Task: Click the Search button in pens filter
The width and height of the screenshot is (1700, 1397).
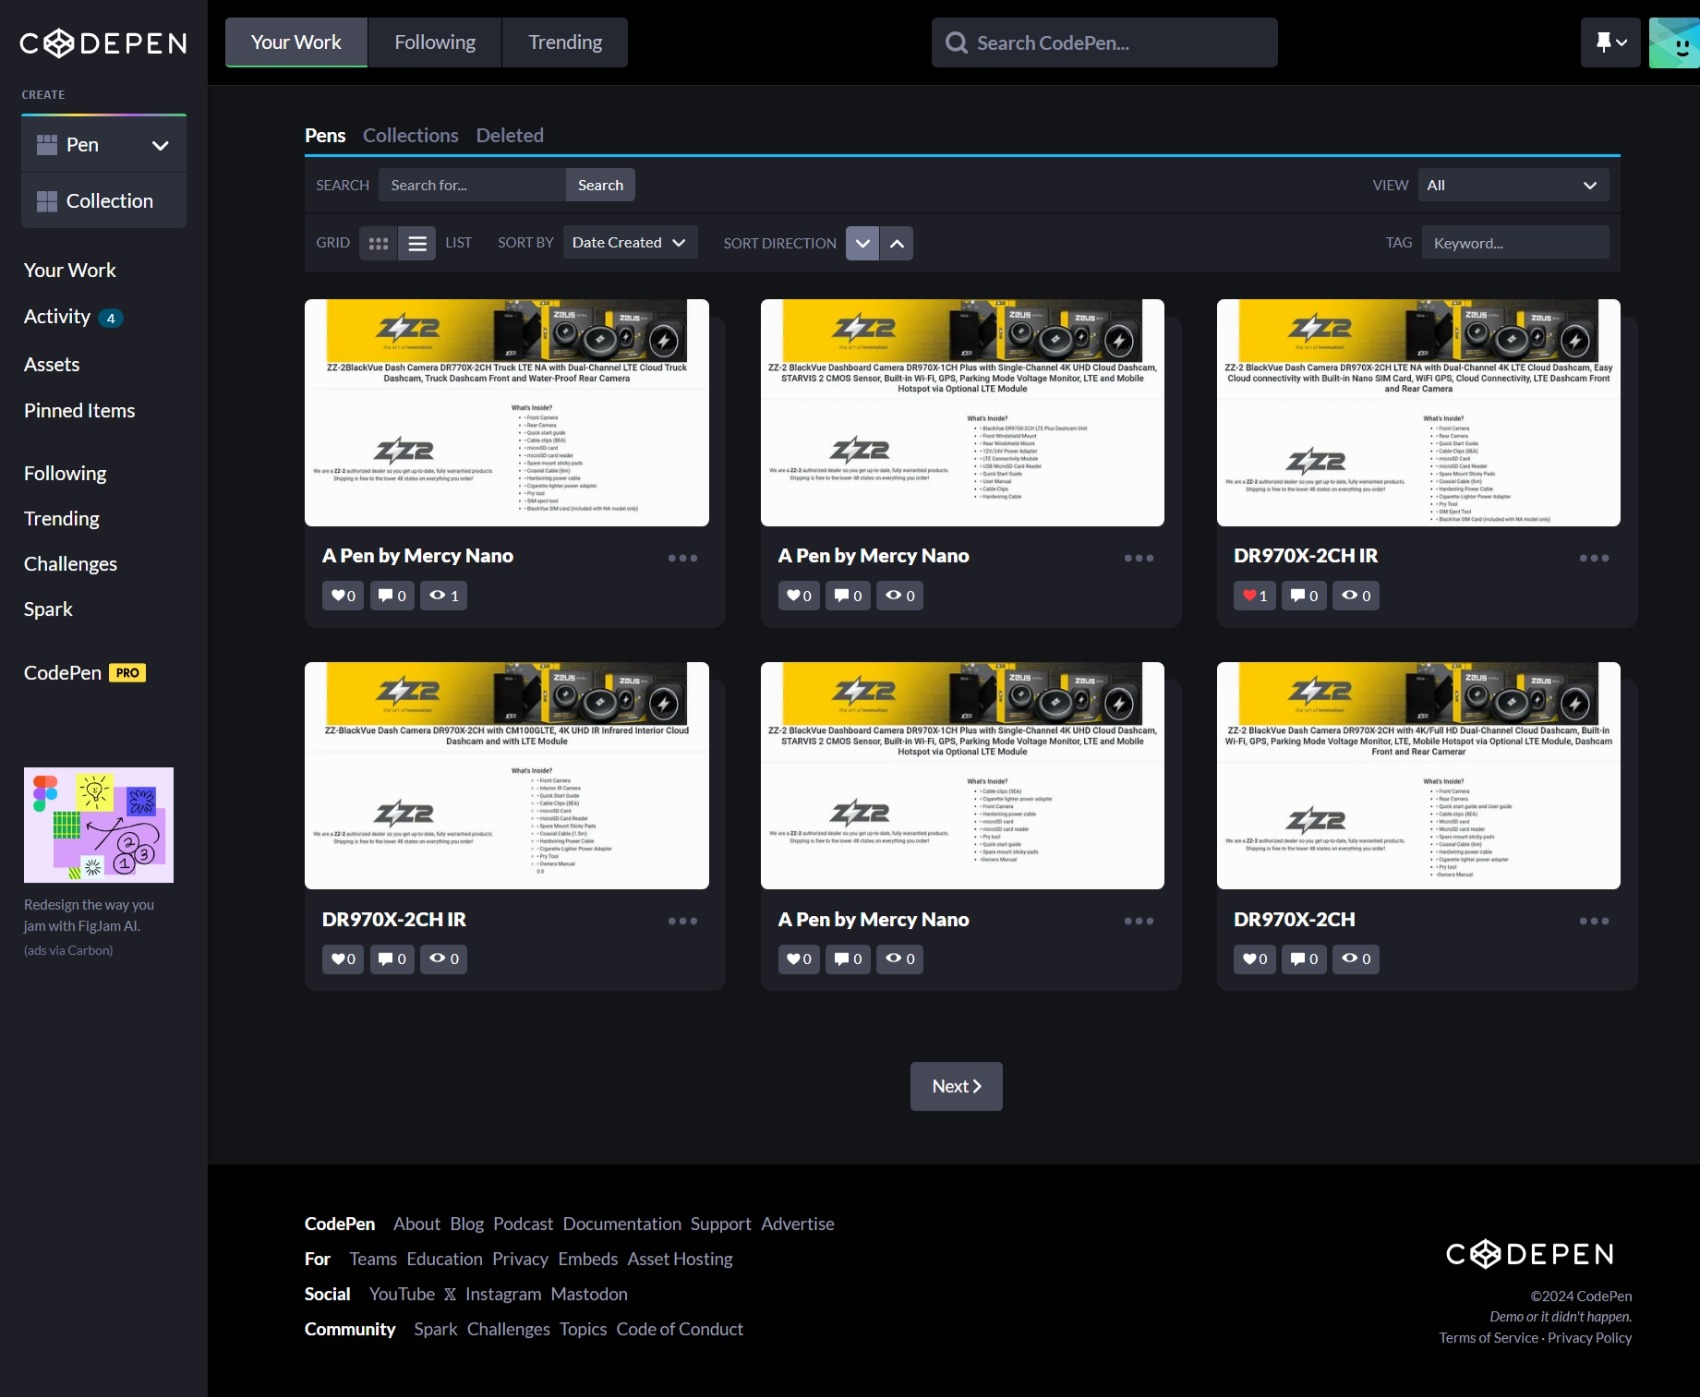Action: [600, 185]
